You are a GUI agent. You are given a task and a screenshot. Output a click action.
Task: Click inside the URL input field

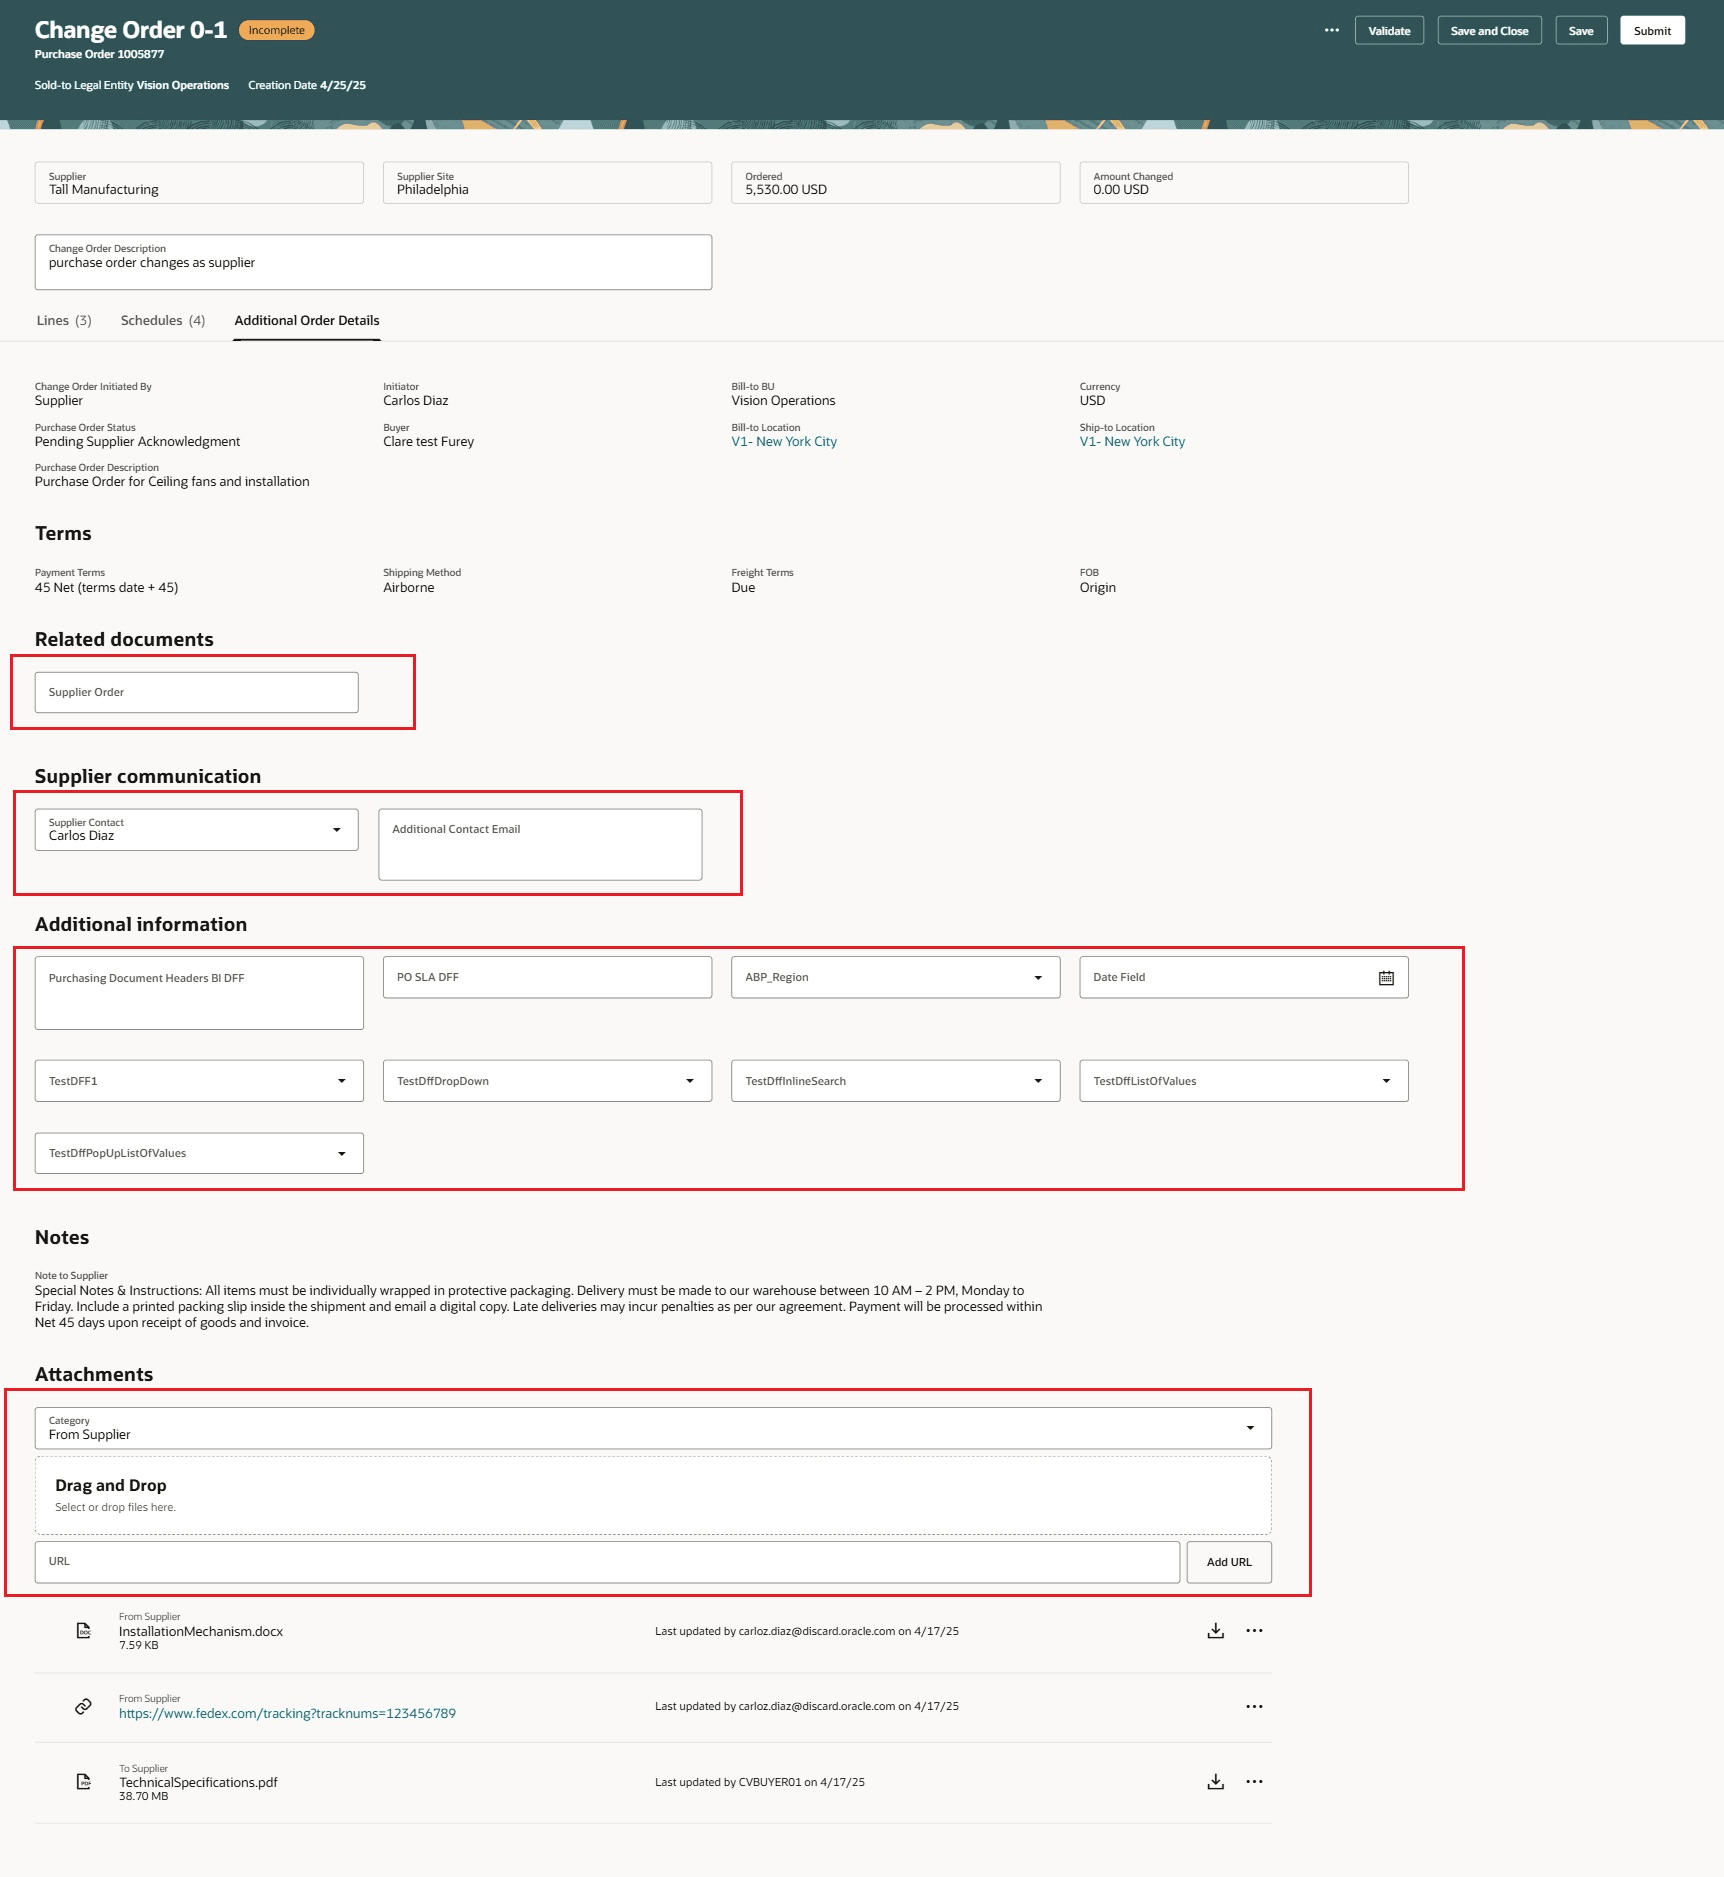tap(600, 1561)
